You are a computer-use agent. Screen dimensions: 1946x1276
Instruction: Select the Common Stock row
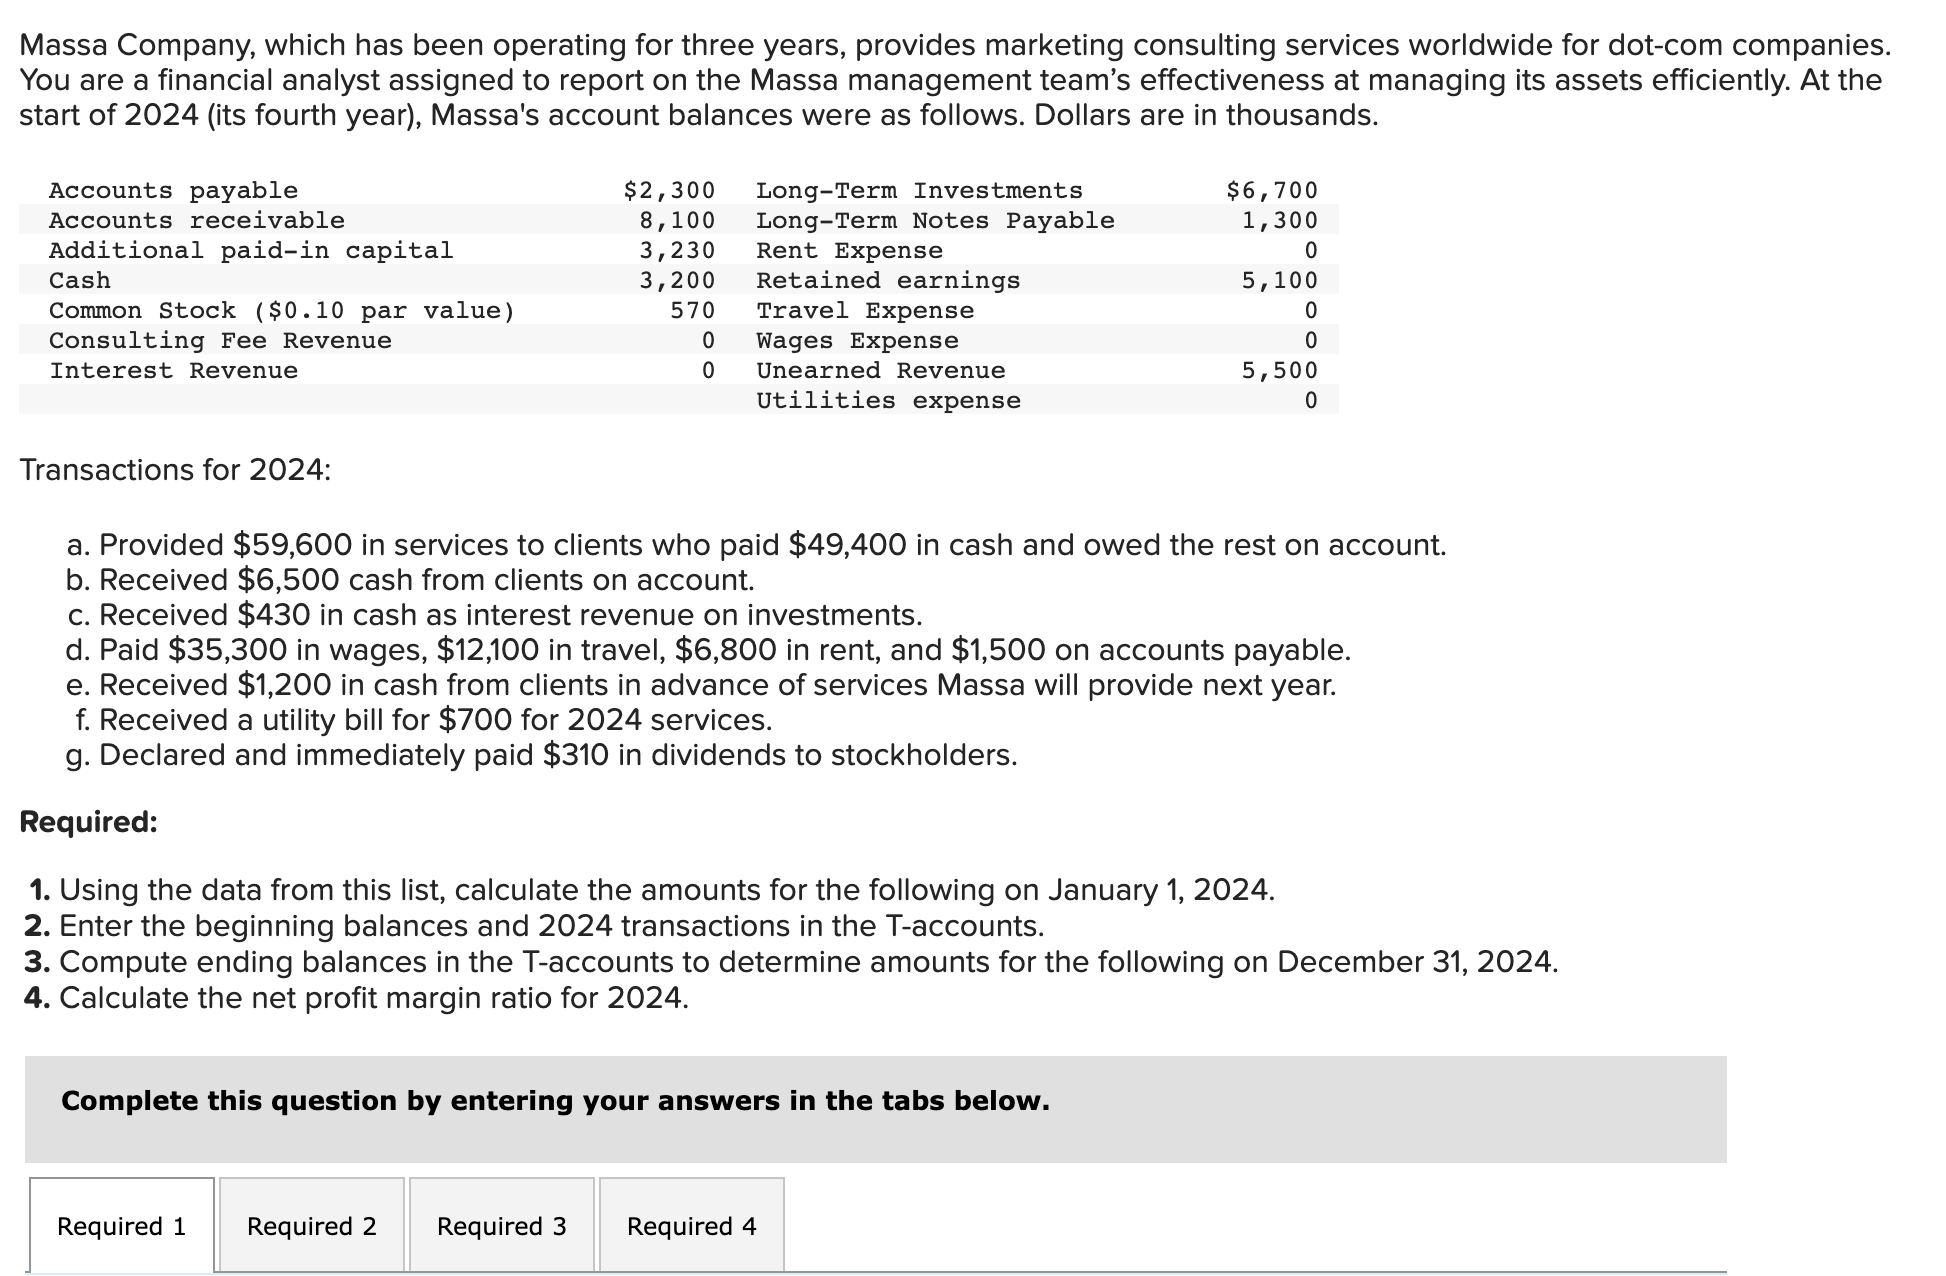pos(283,309)
